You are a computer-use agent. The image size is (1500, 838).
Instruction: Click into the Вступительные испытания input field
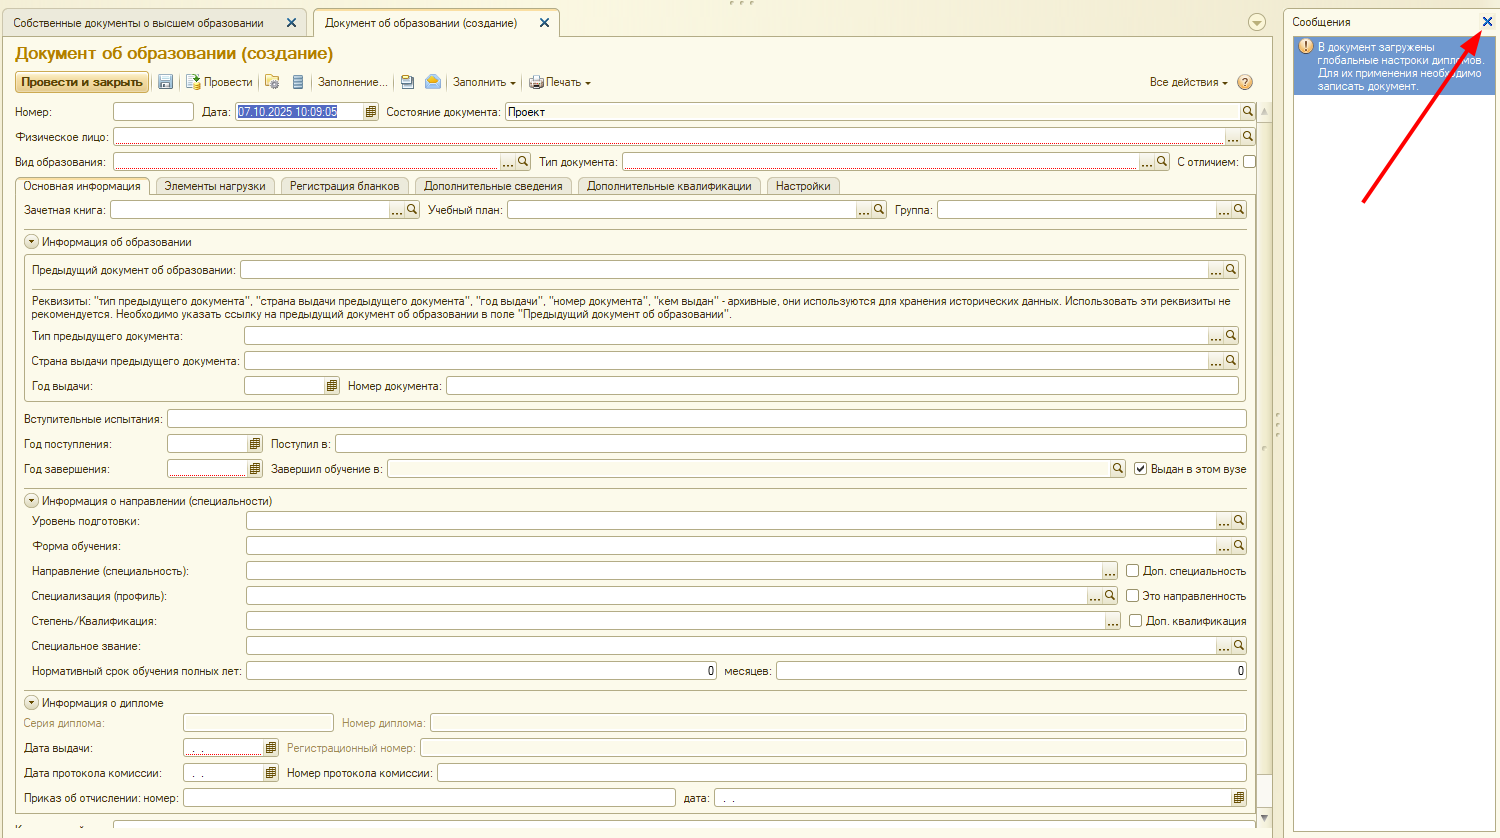pyautogui.click(x=706, y=419)
